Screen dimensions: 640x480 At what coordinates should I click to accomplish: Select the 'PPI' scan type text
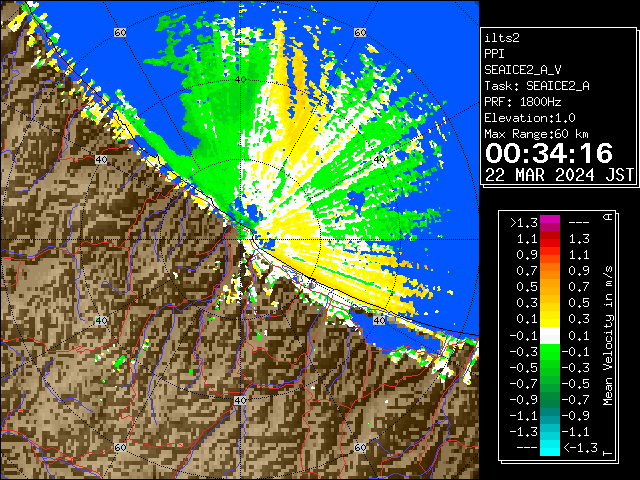(494, 54)
